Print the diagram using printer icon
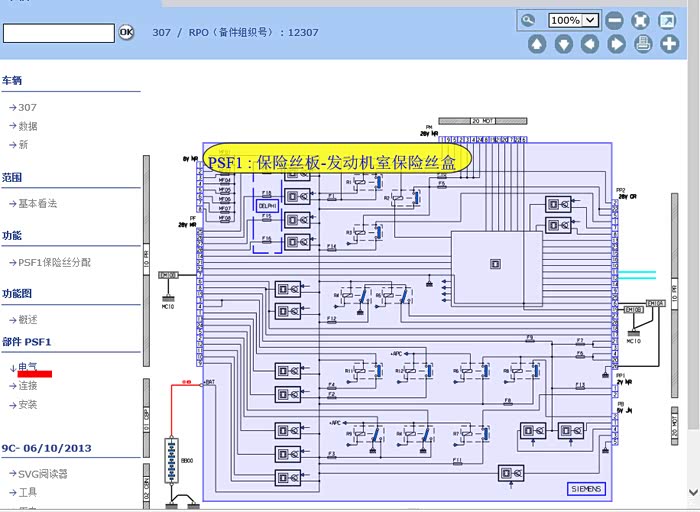 642,44
